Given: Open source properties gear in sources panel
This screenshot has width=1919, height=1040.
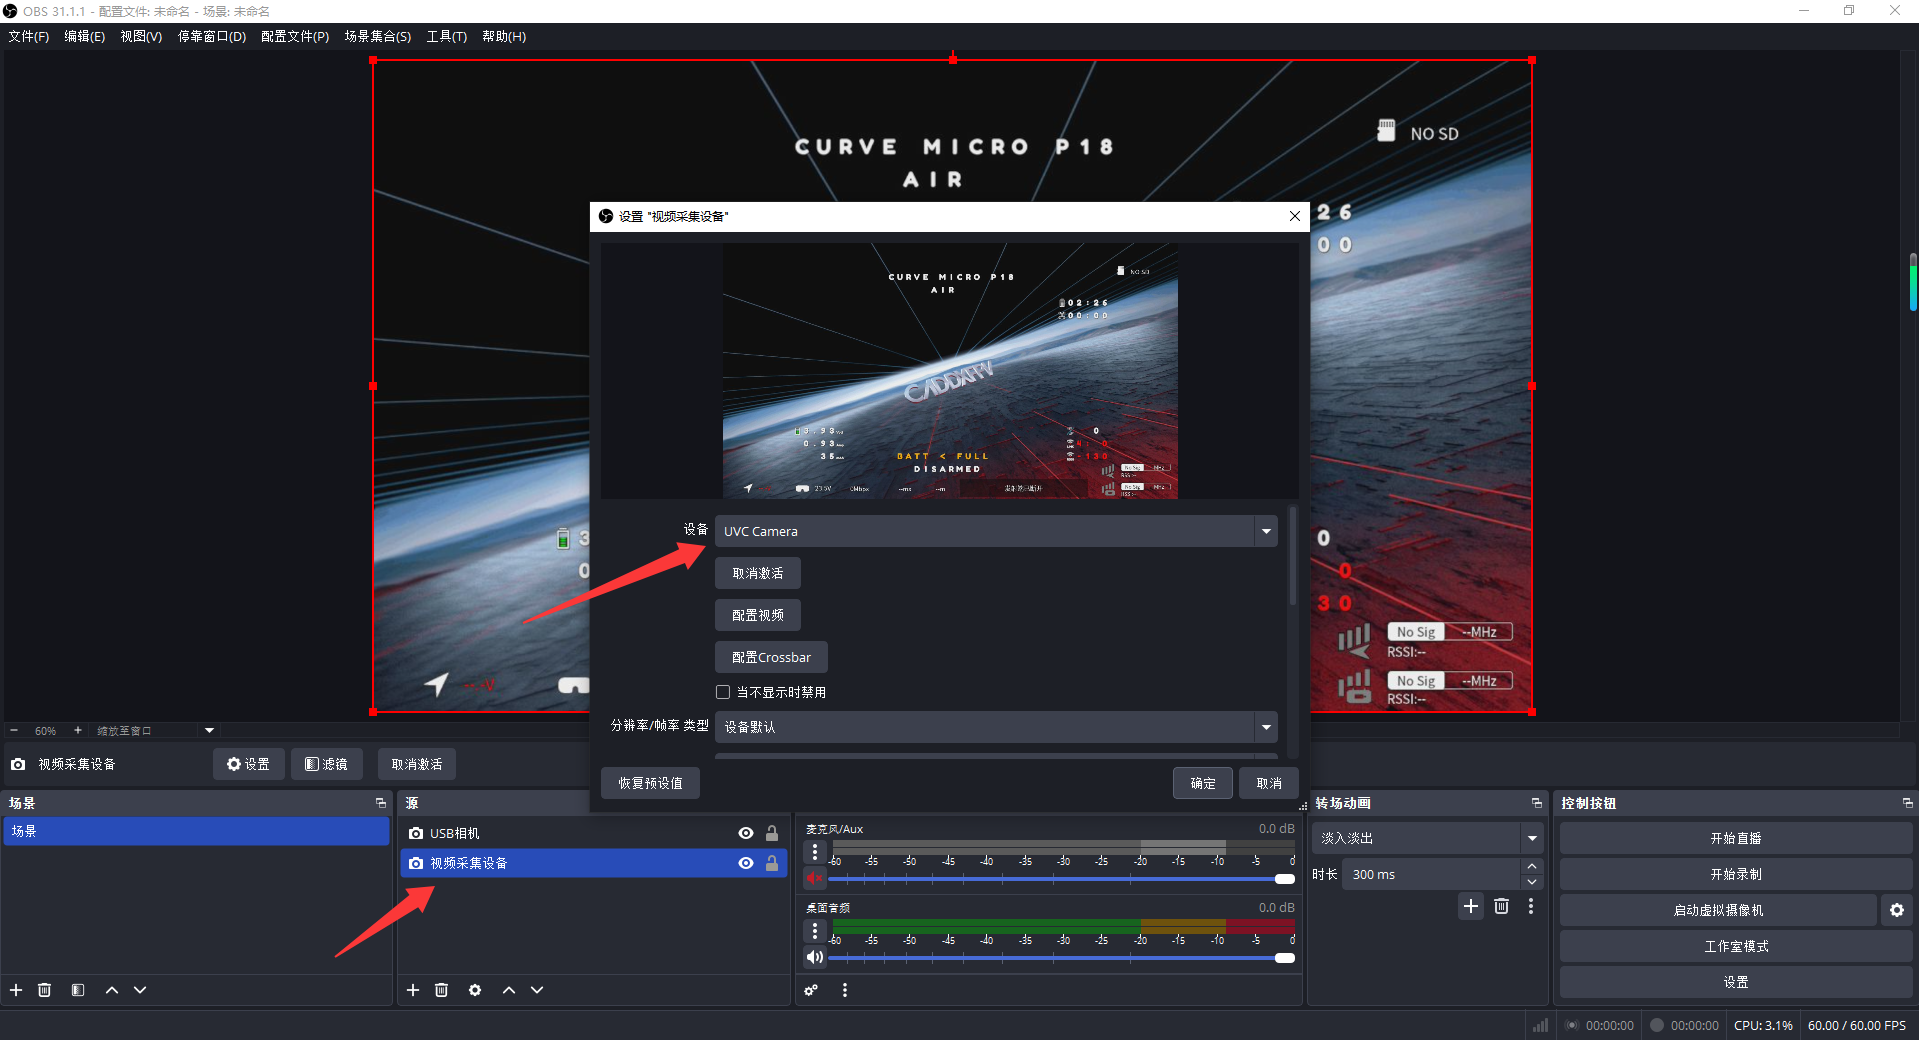Looking at the screenshot, I should coord(475,990).
